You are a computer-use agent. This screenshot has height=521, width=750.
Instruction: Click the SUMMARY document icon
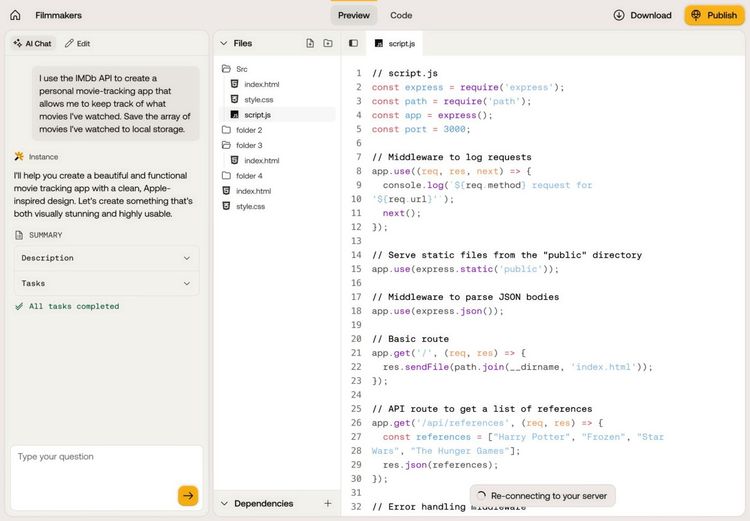[19, 235]
